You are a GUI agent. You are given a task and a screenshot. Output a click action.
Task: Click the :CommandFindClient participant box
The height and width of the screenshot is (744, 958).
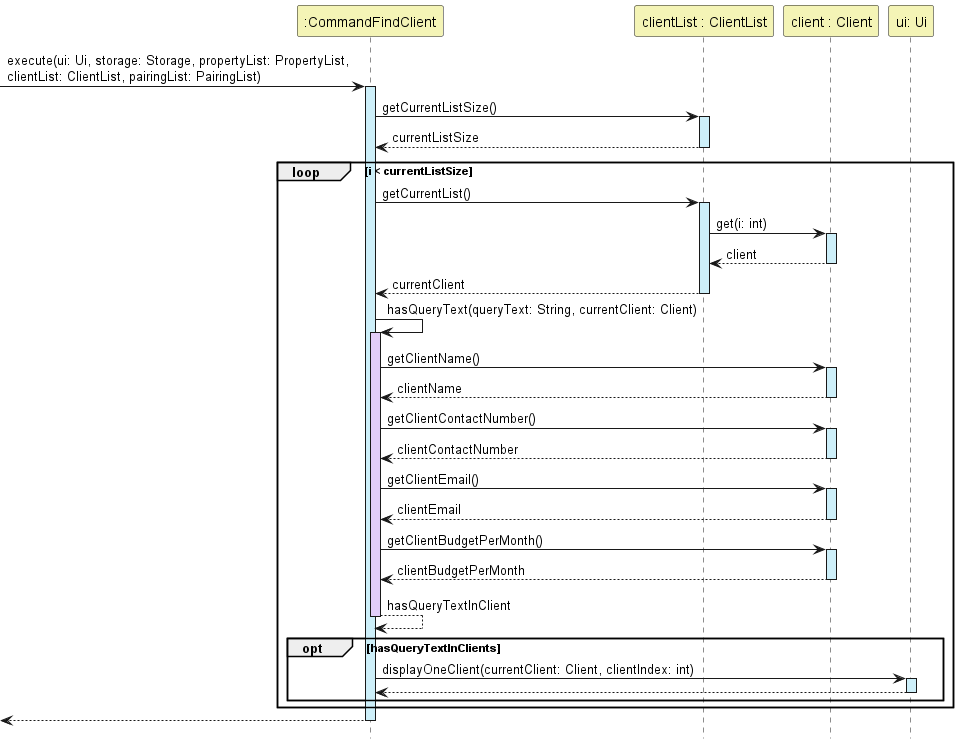[370, 21]
